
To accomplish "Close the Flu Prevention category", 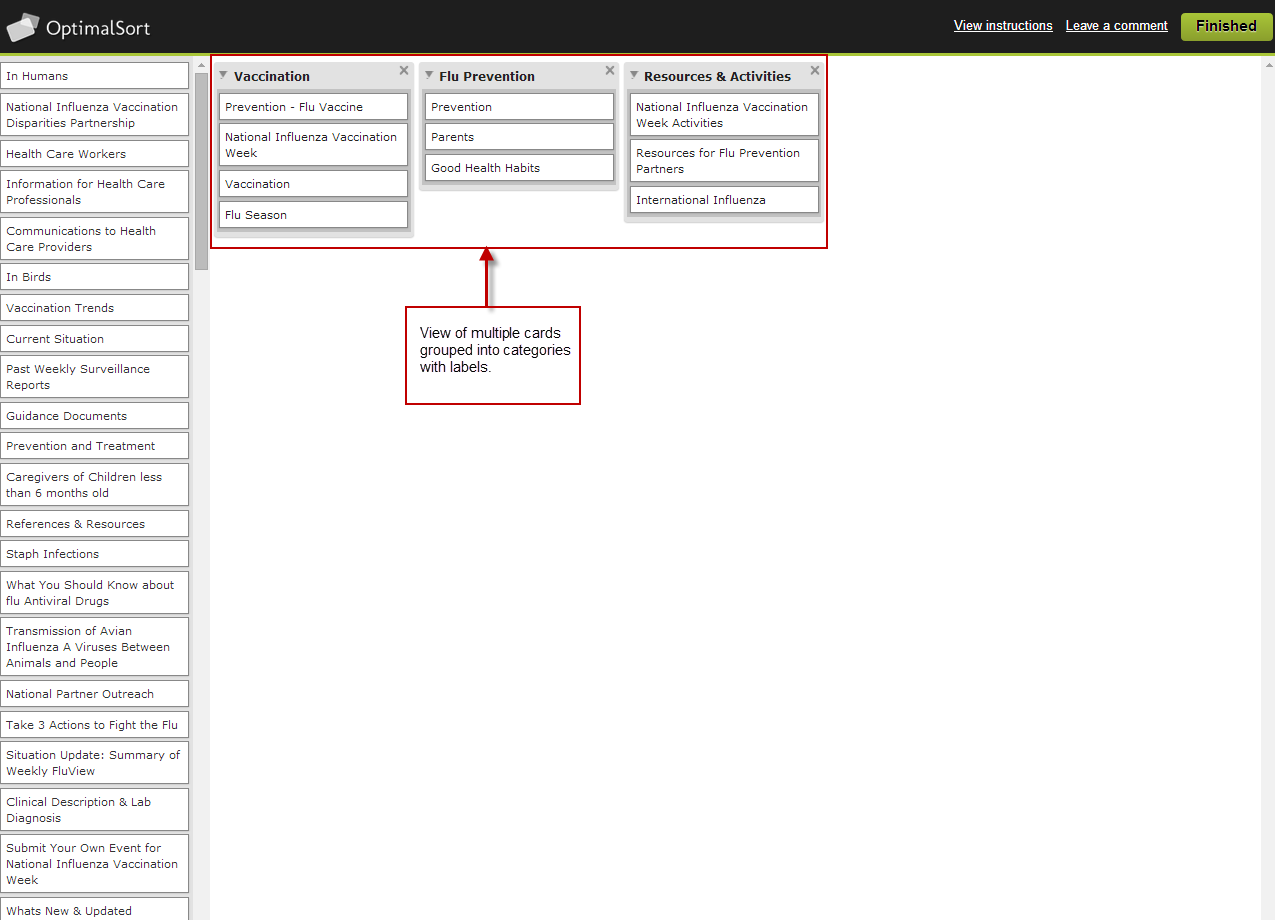I will (x=610, y=70).
